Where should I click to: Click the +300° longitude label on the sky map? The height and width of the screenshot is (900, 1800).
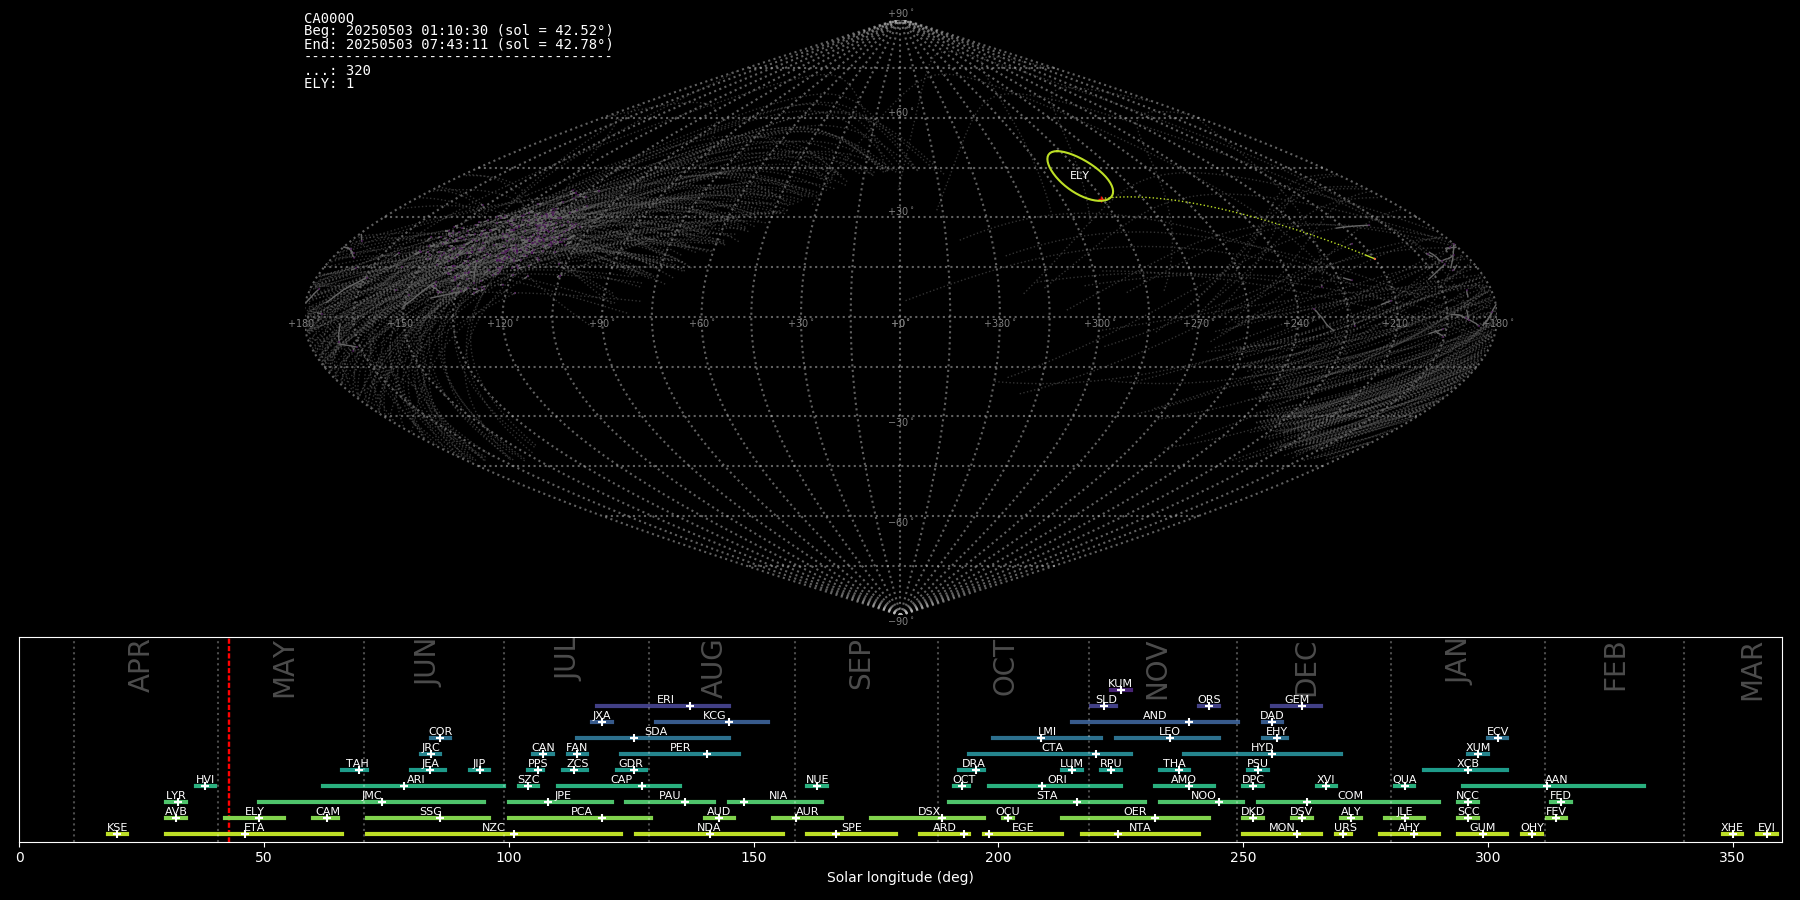[1098, 324]
